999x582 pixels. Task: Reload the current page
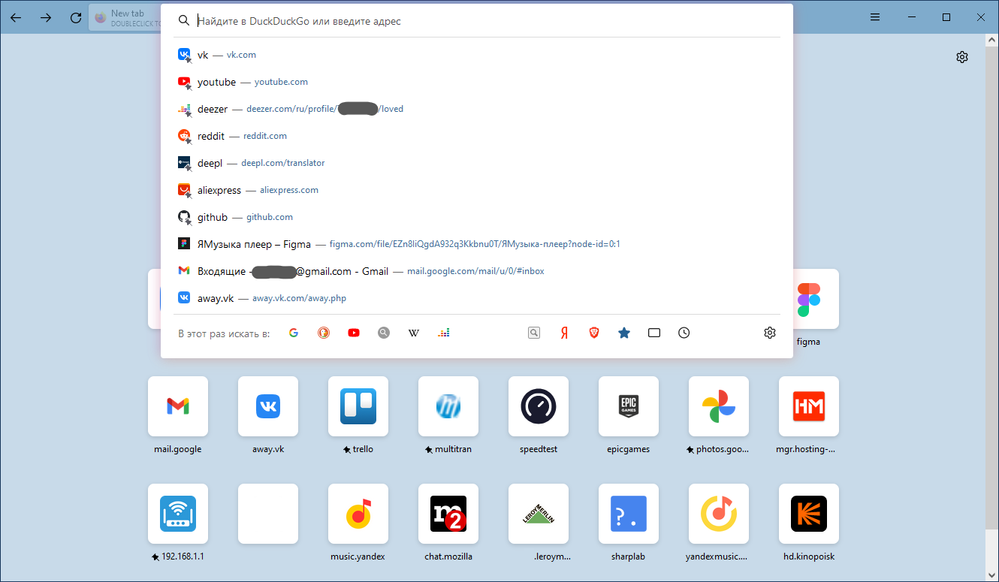[x=76, y=18]
